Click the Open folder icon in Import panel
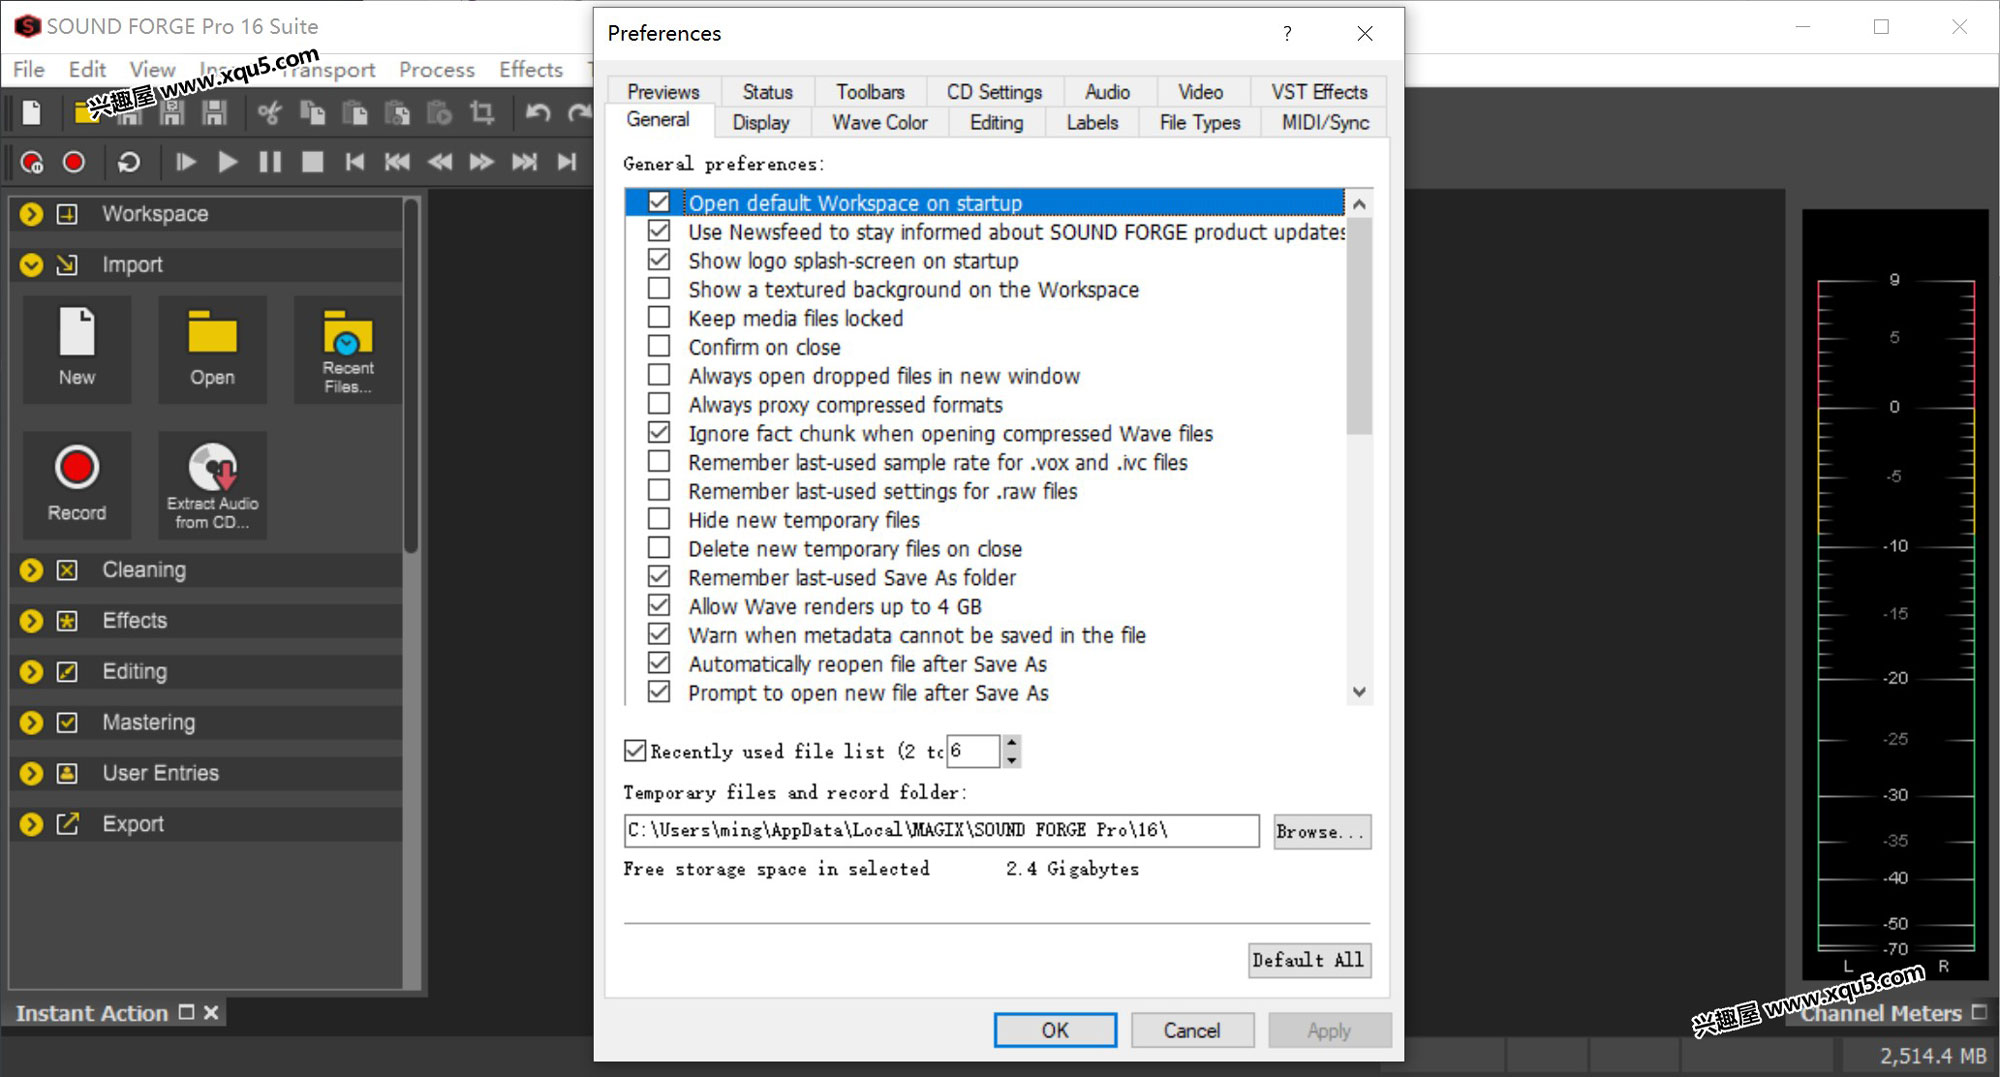 point(212,349)
